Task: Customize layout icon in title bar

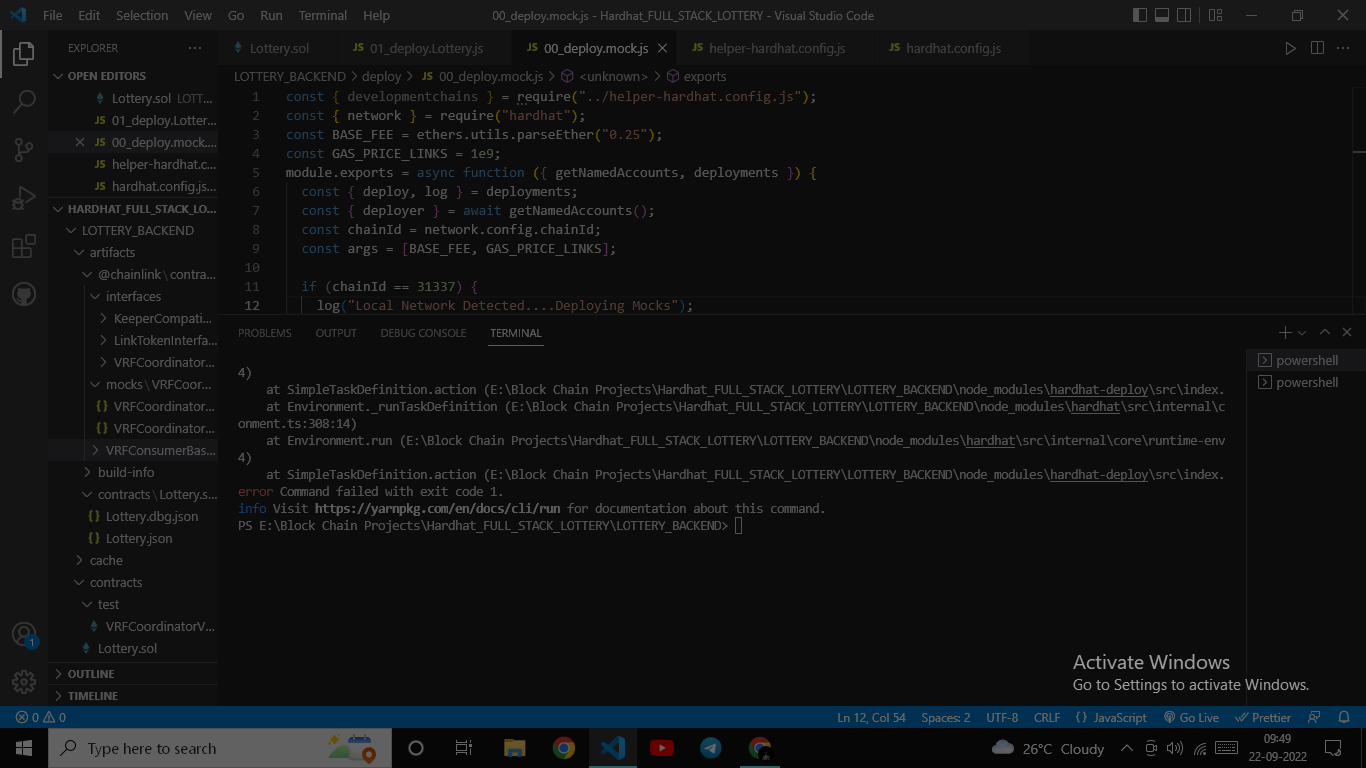Action: [1215, 16]
